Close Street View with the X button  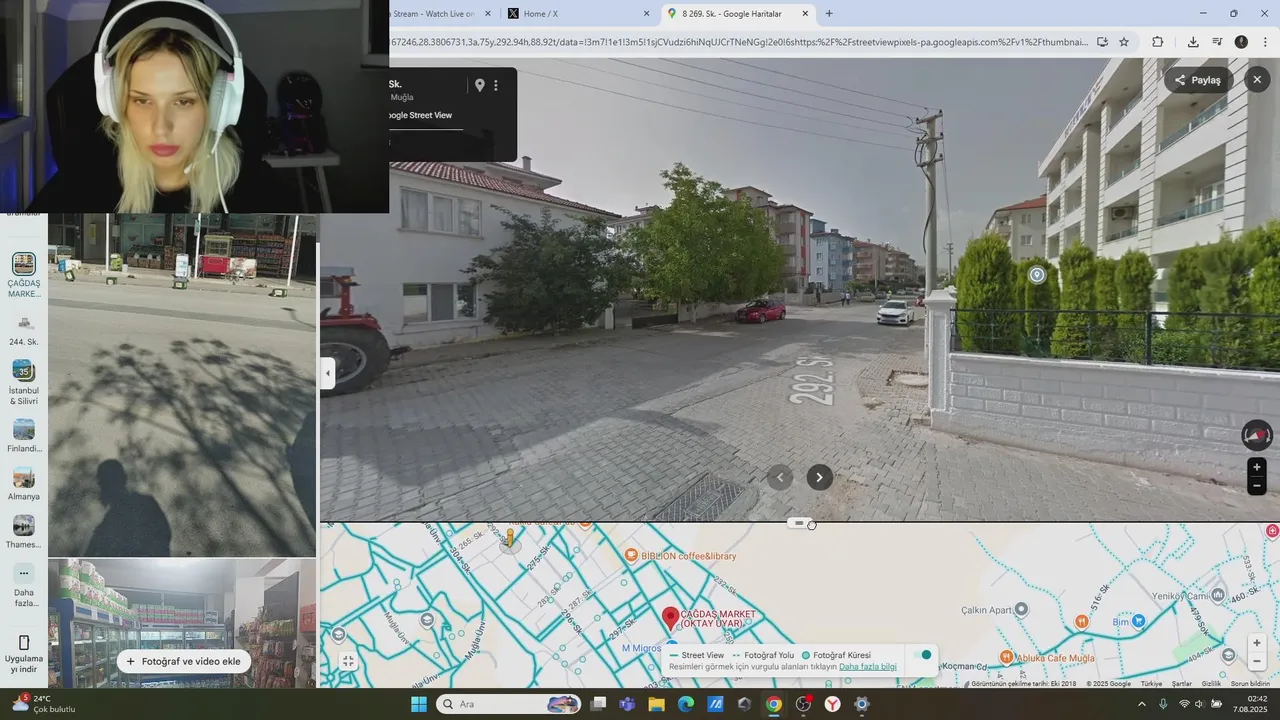coord(1257,80)
